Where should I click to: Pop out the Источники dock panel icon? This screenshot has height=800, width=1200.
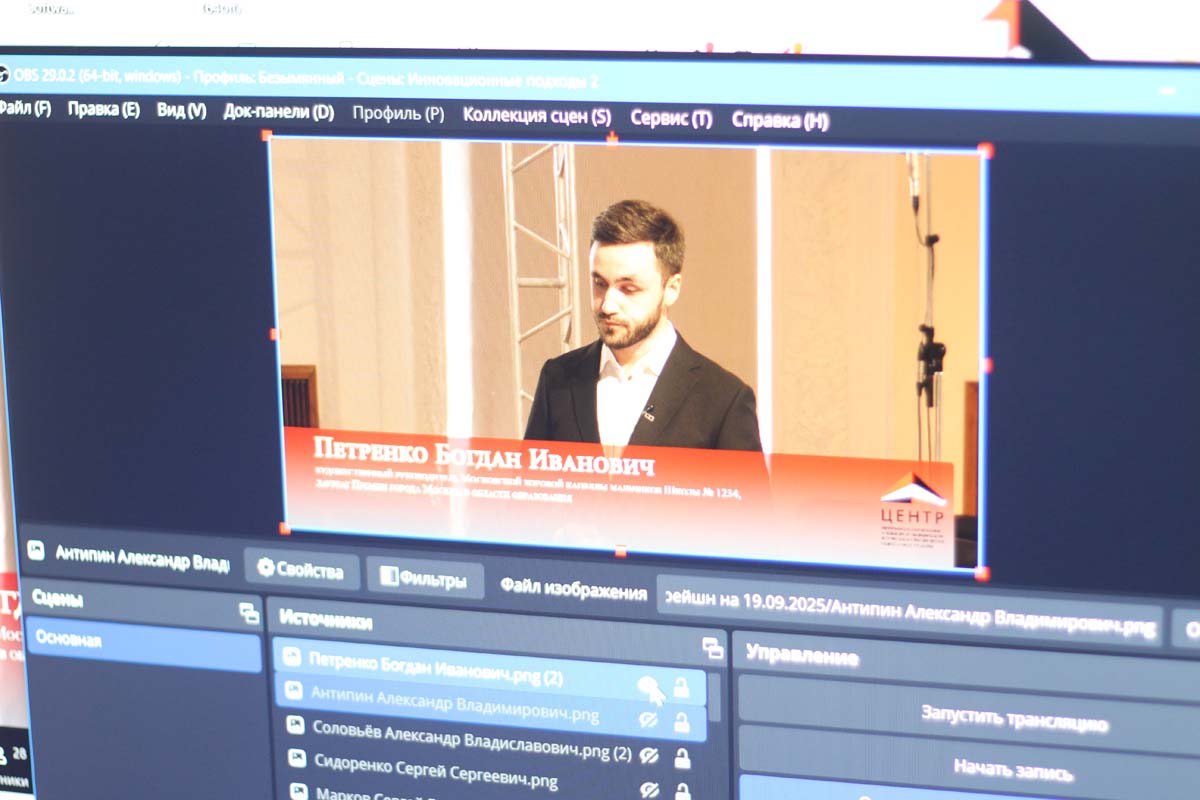(712, 647)
